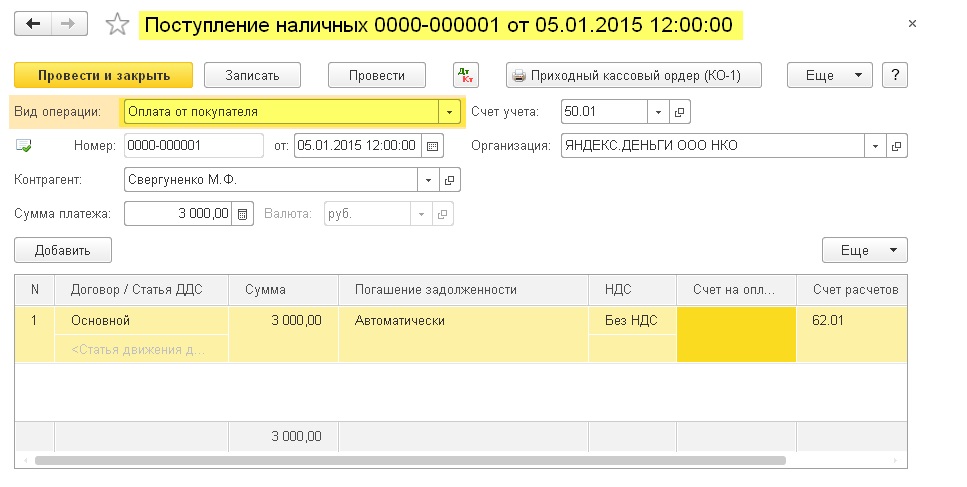This screenshot has width=967, height=487.
Task: Click the Номер field 0000-000001
Action: pos(194,146)
